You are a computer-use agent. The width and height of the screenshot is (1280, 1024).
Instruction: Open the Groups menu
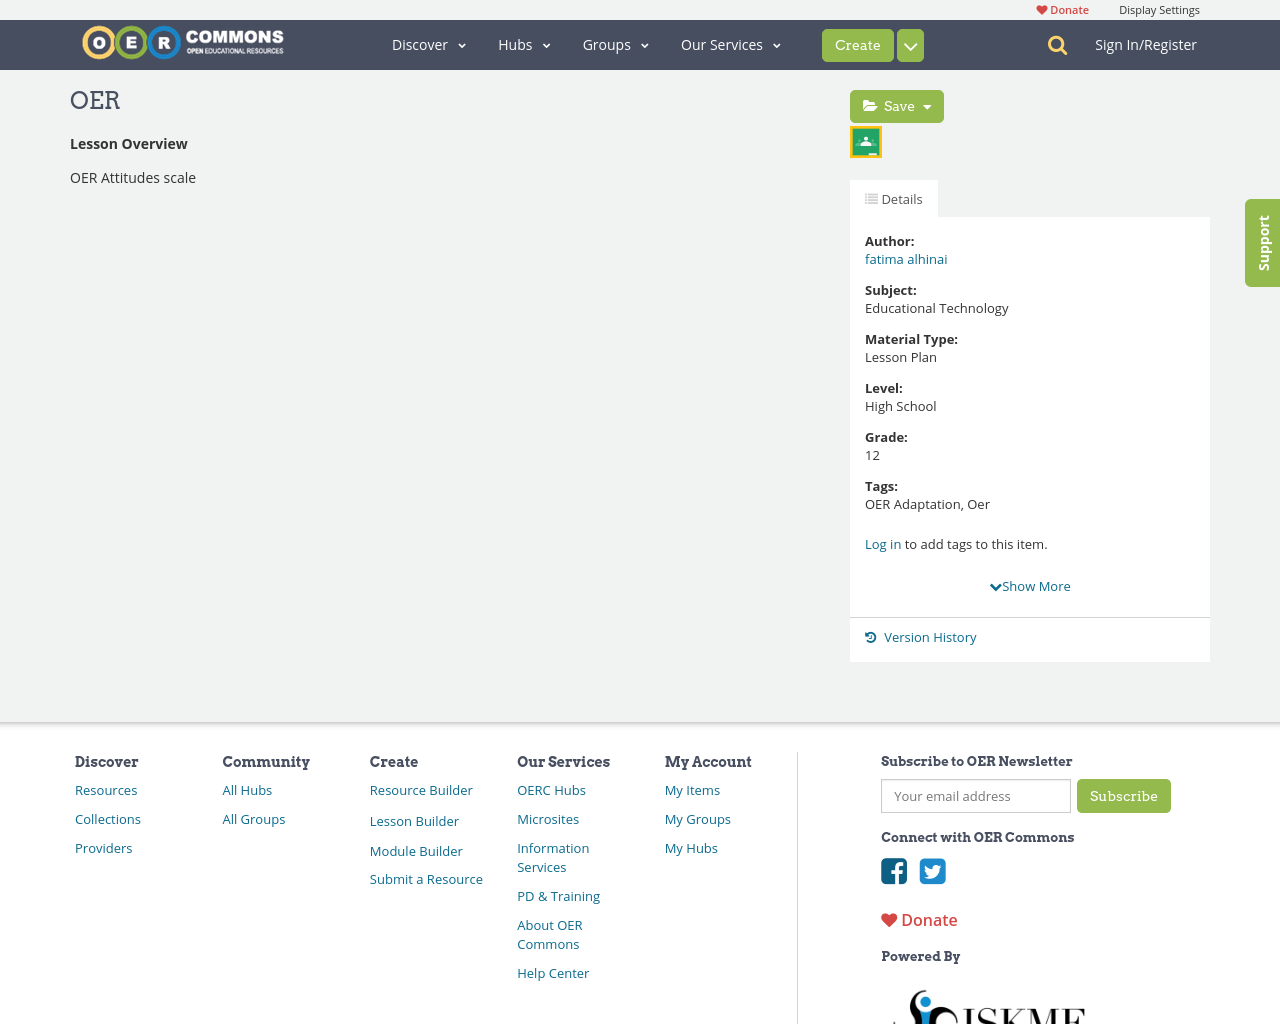[615, 44]
